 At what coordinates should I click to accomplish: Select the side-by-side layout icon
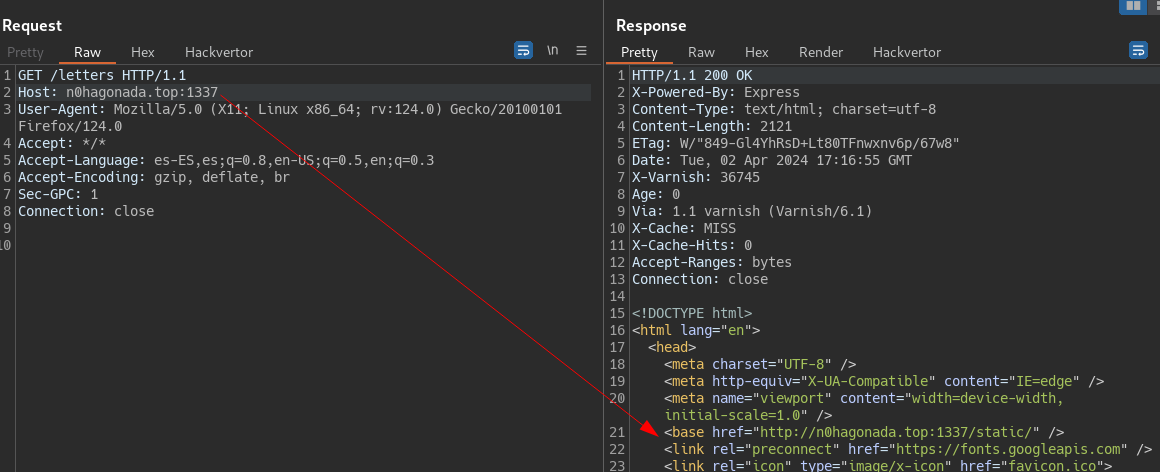pos(1133,6)
